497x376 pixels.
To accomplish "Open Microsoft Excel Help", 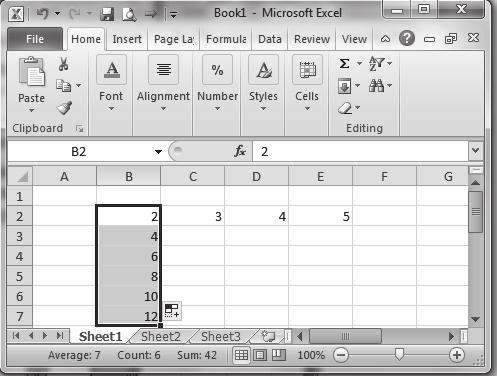I will click(x=407, y=38).
